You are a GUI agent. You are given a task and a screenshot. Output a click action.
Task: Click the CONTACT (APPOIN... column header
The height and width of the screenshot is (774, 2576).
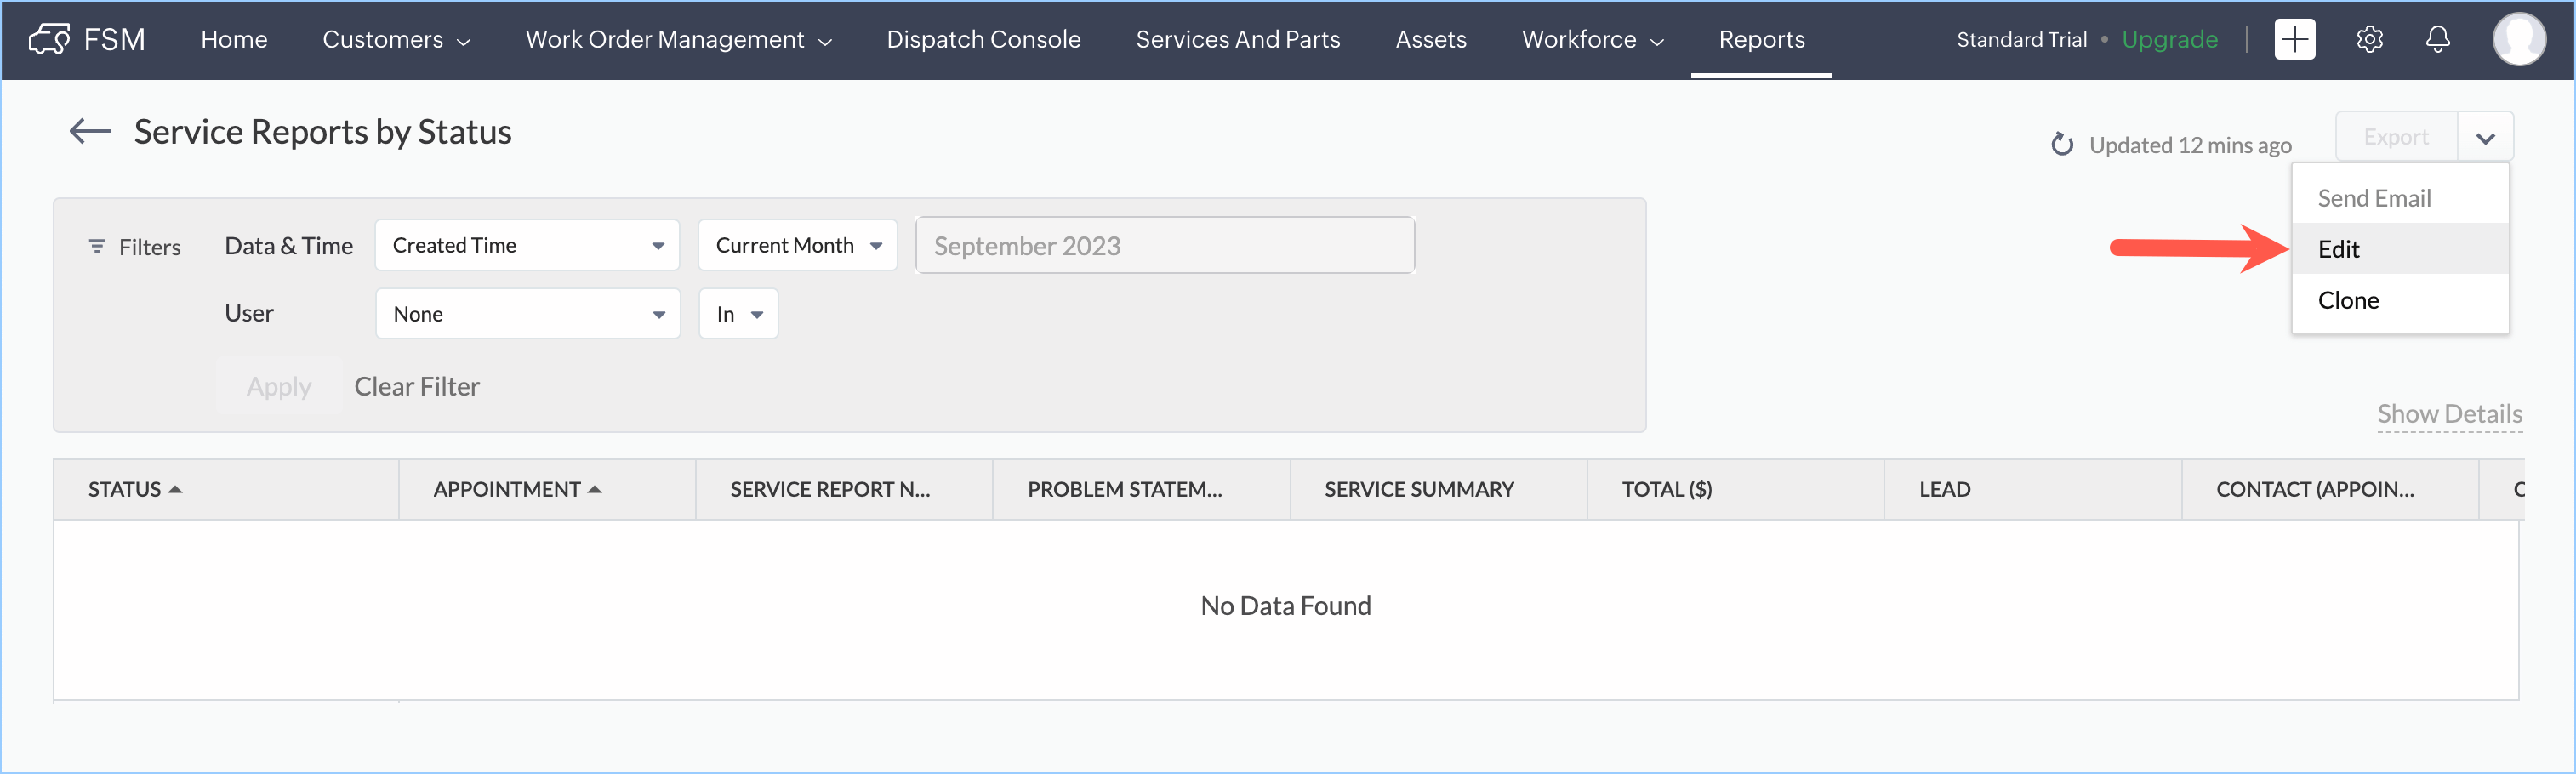[x=2329, y=489]
